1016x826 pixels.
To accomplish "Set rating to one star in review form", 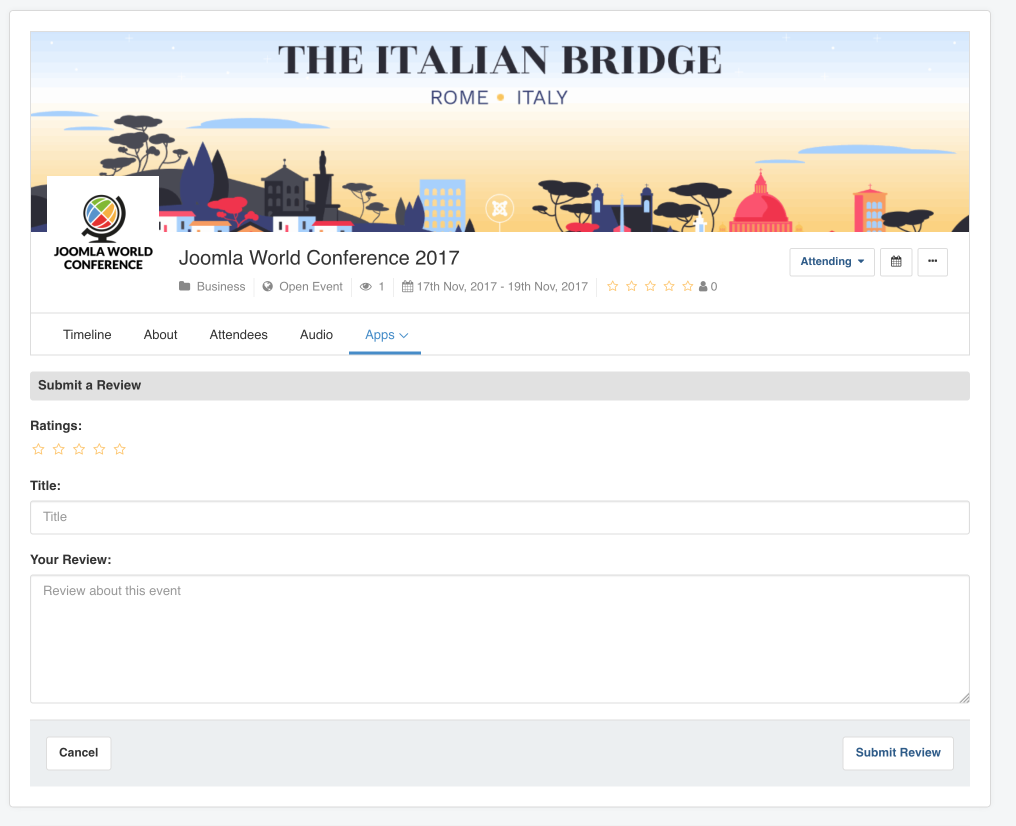I will pyautogui.click(x=38, y=449).
